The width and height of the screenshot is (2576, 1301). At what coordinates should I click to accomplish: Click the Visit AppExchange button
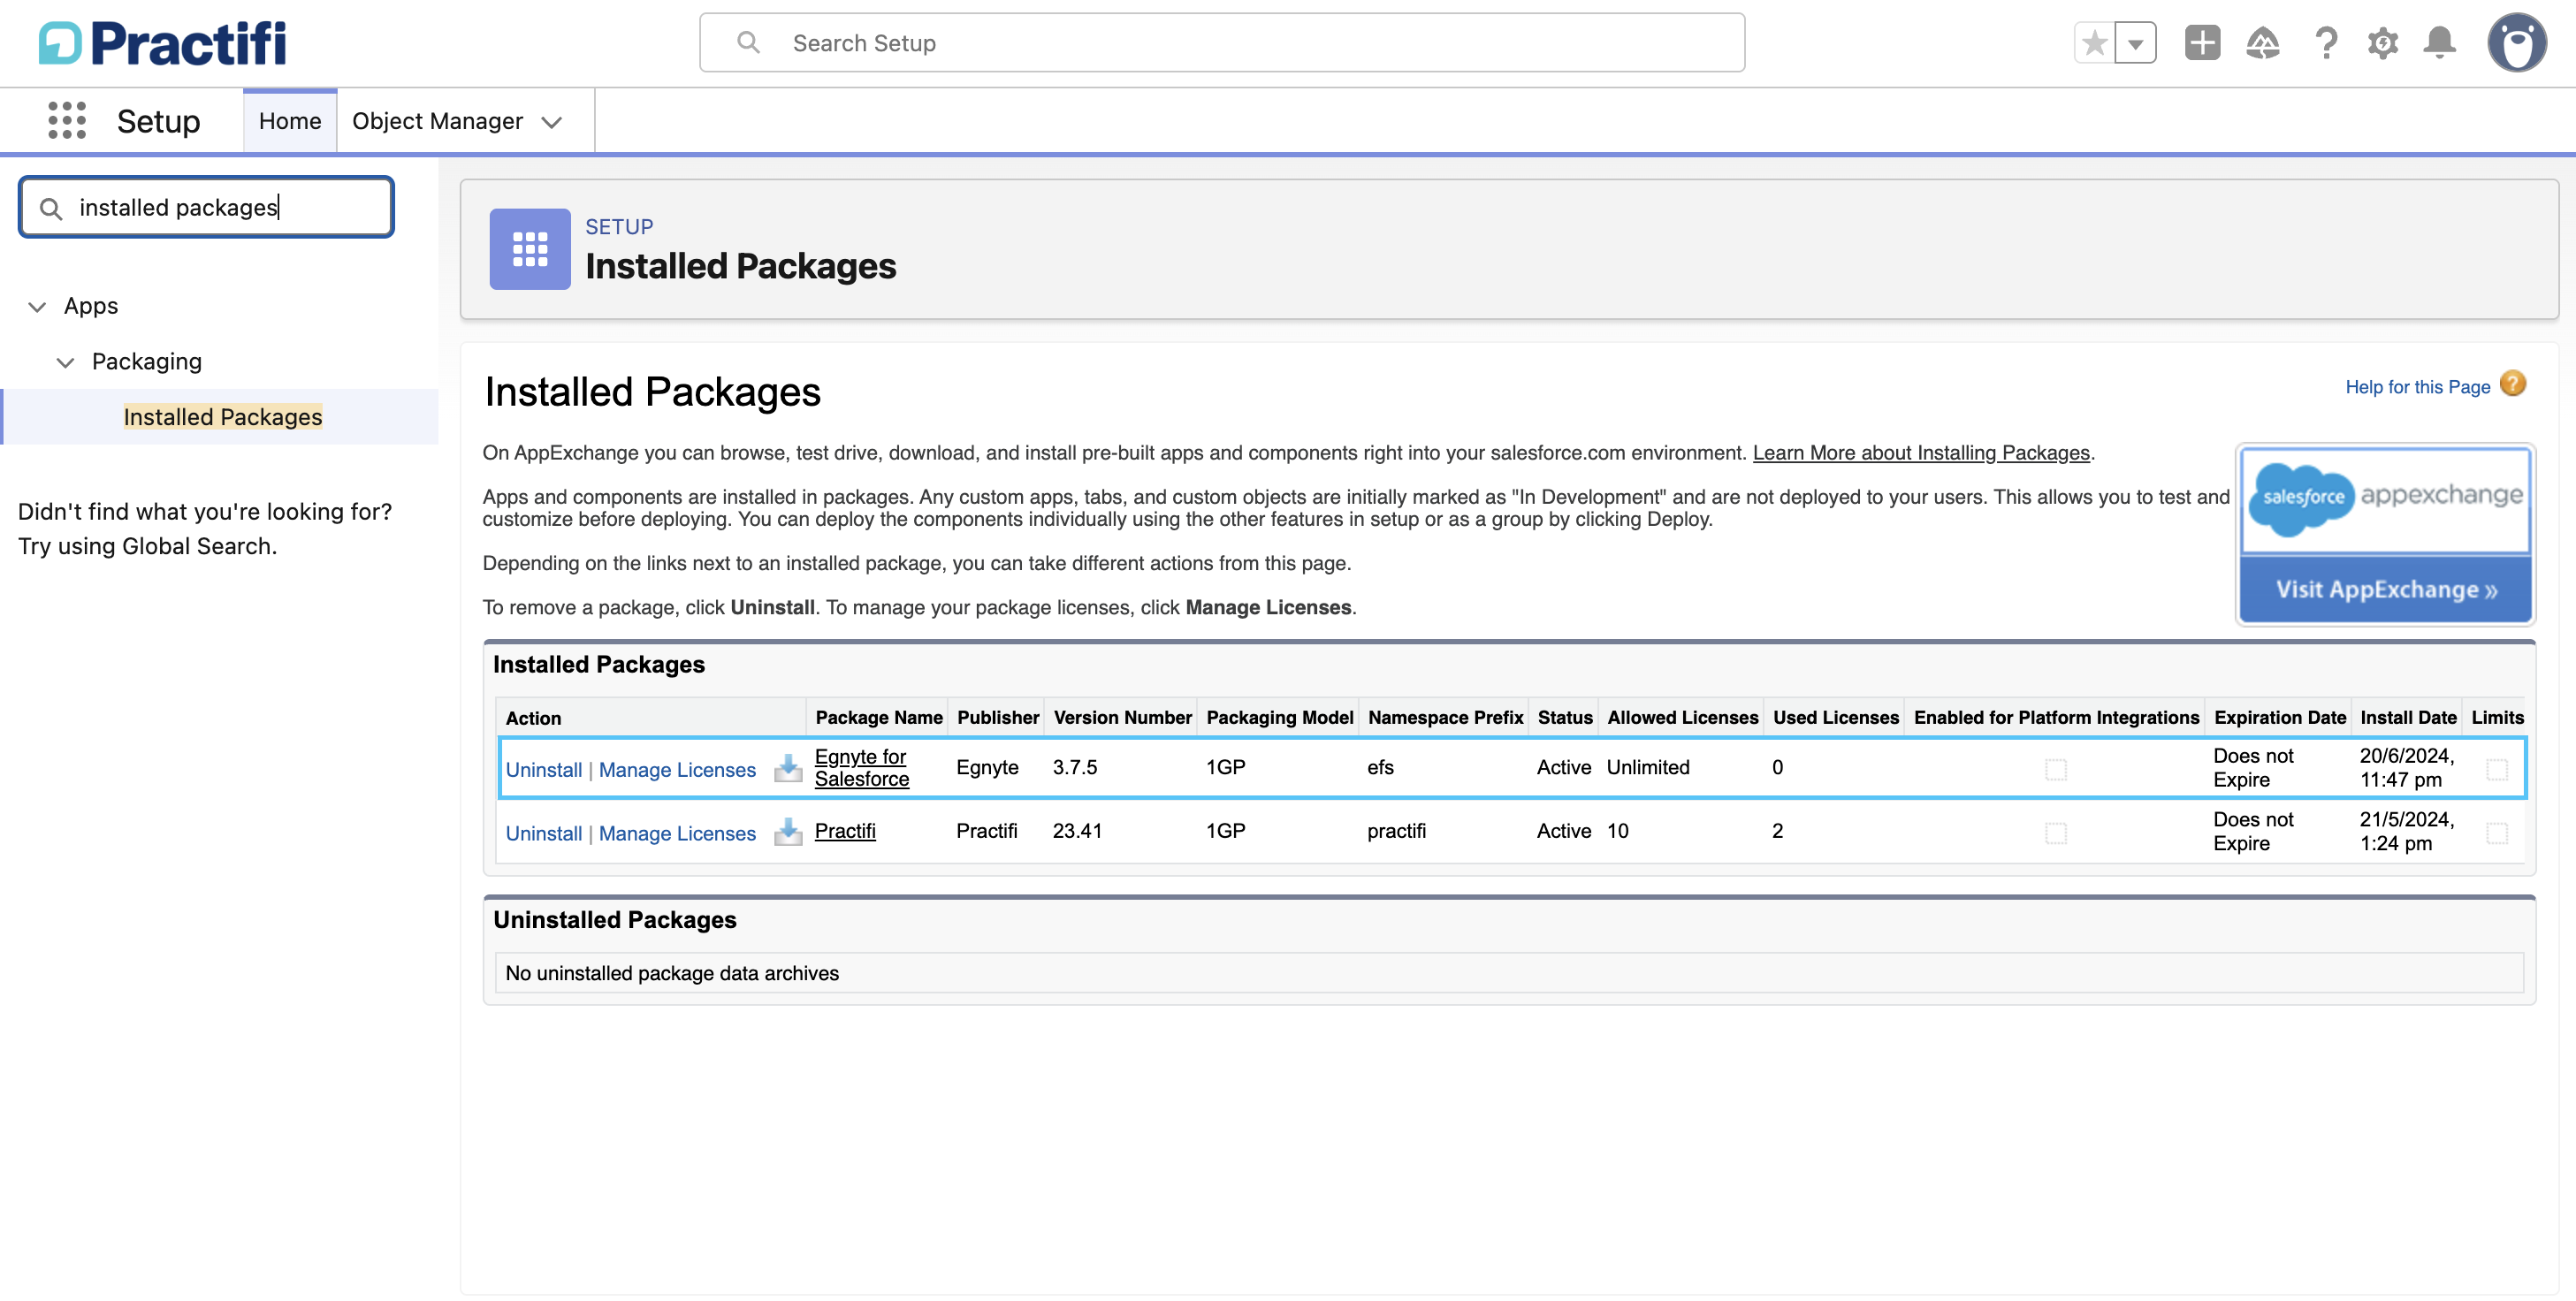tap(2385, 590)
